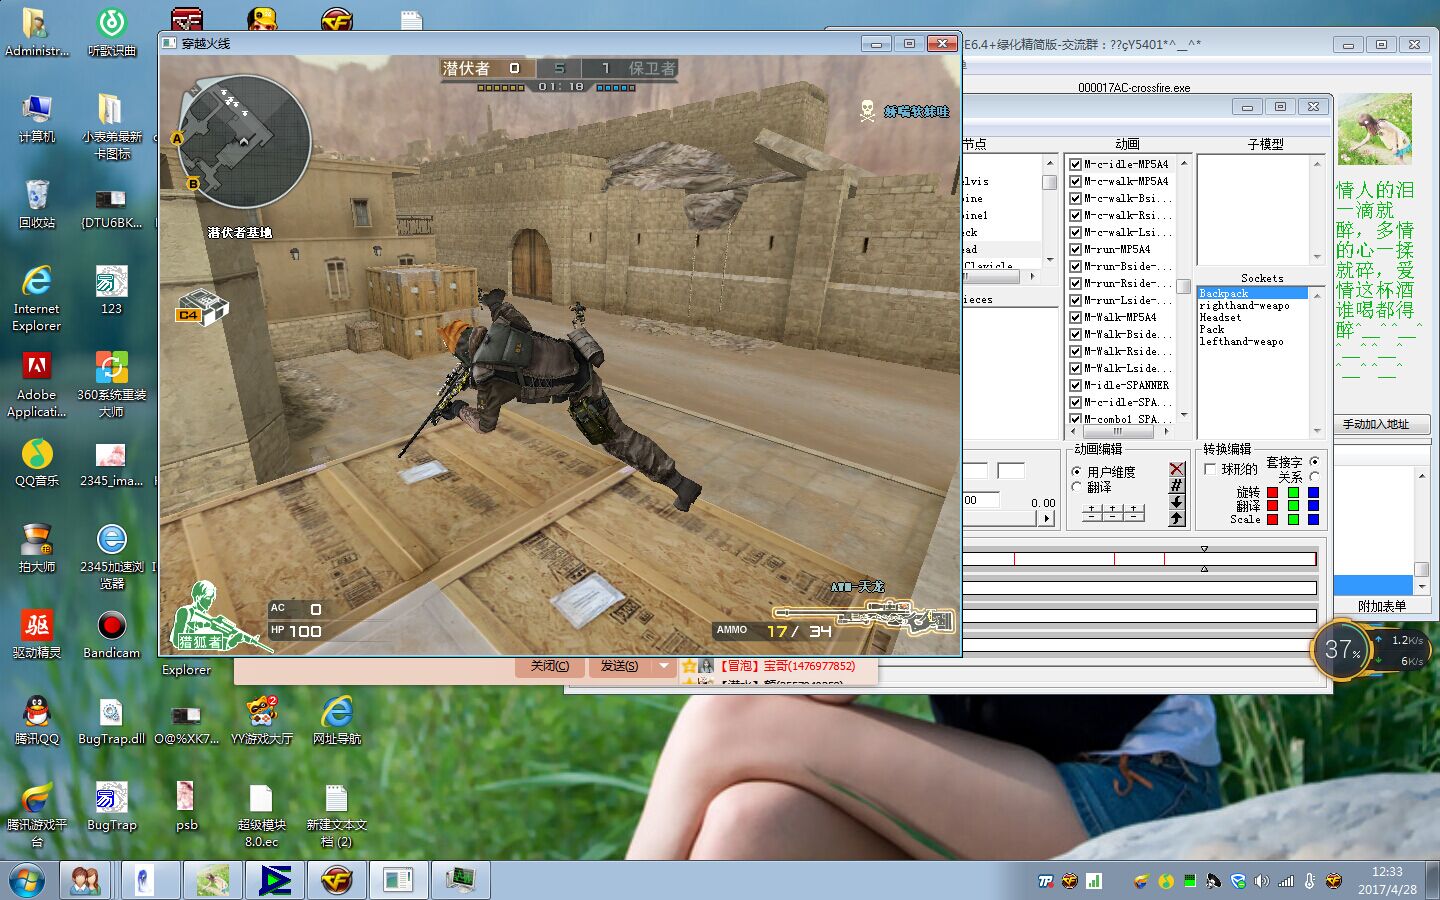The image size is (1440, 900).
Task: Open the 2345加速浏览器 desktop icon
Action: (111, 556)
